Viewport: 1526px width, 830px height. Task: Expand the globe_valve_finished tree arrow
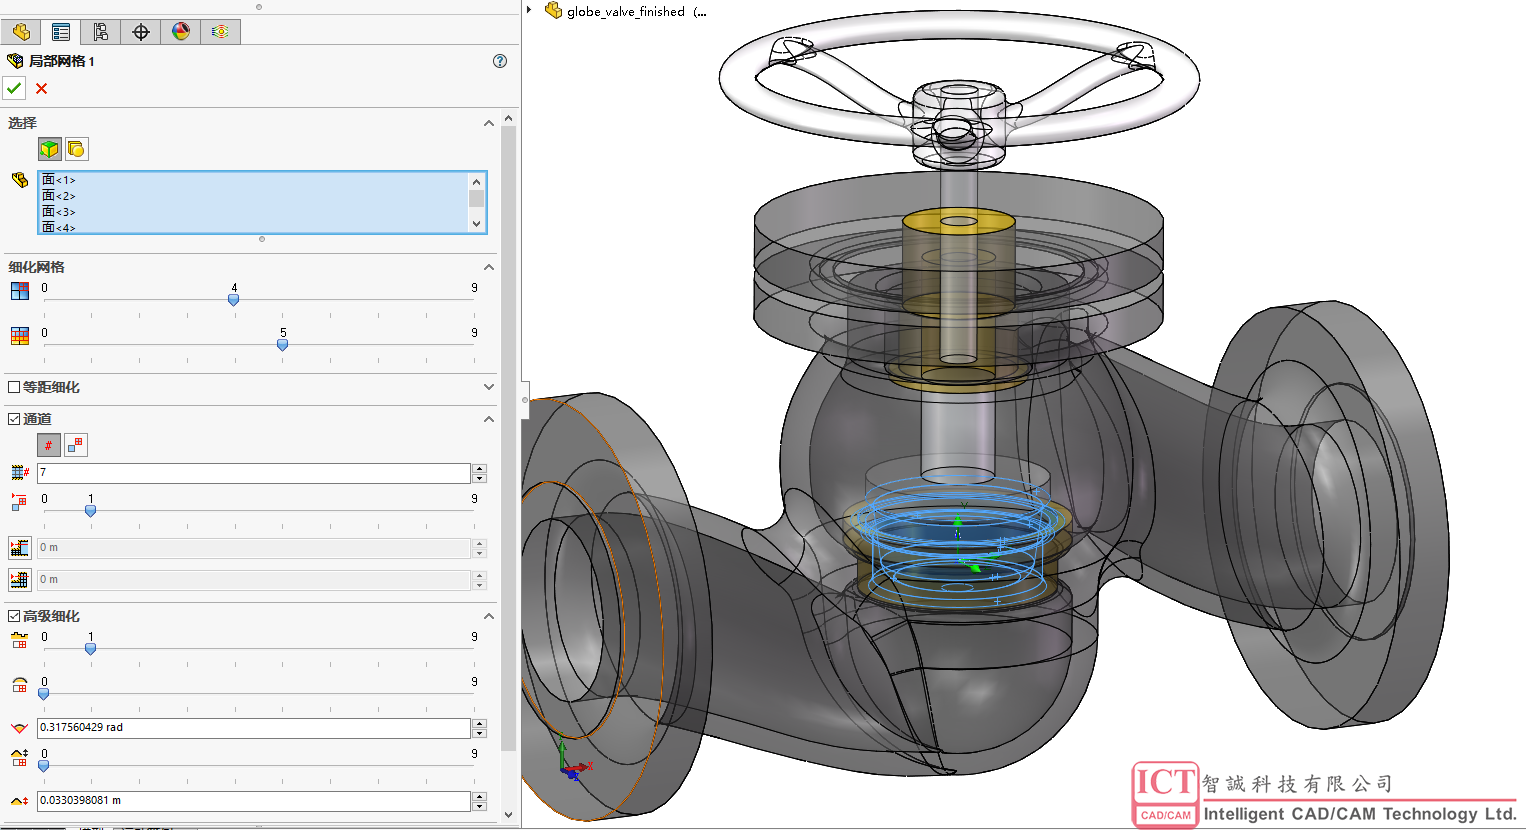[x=529, y=11]
